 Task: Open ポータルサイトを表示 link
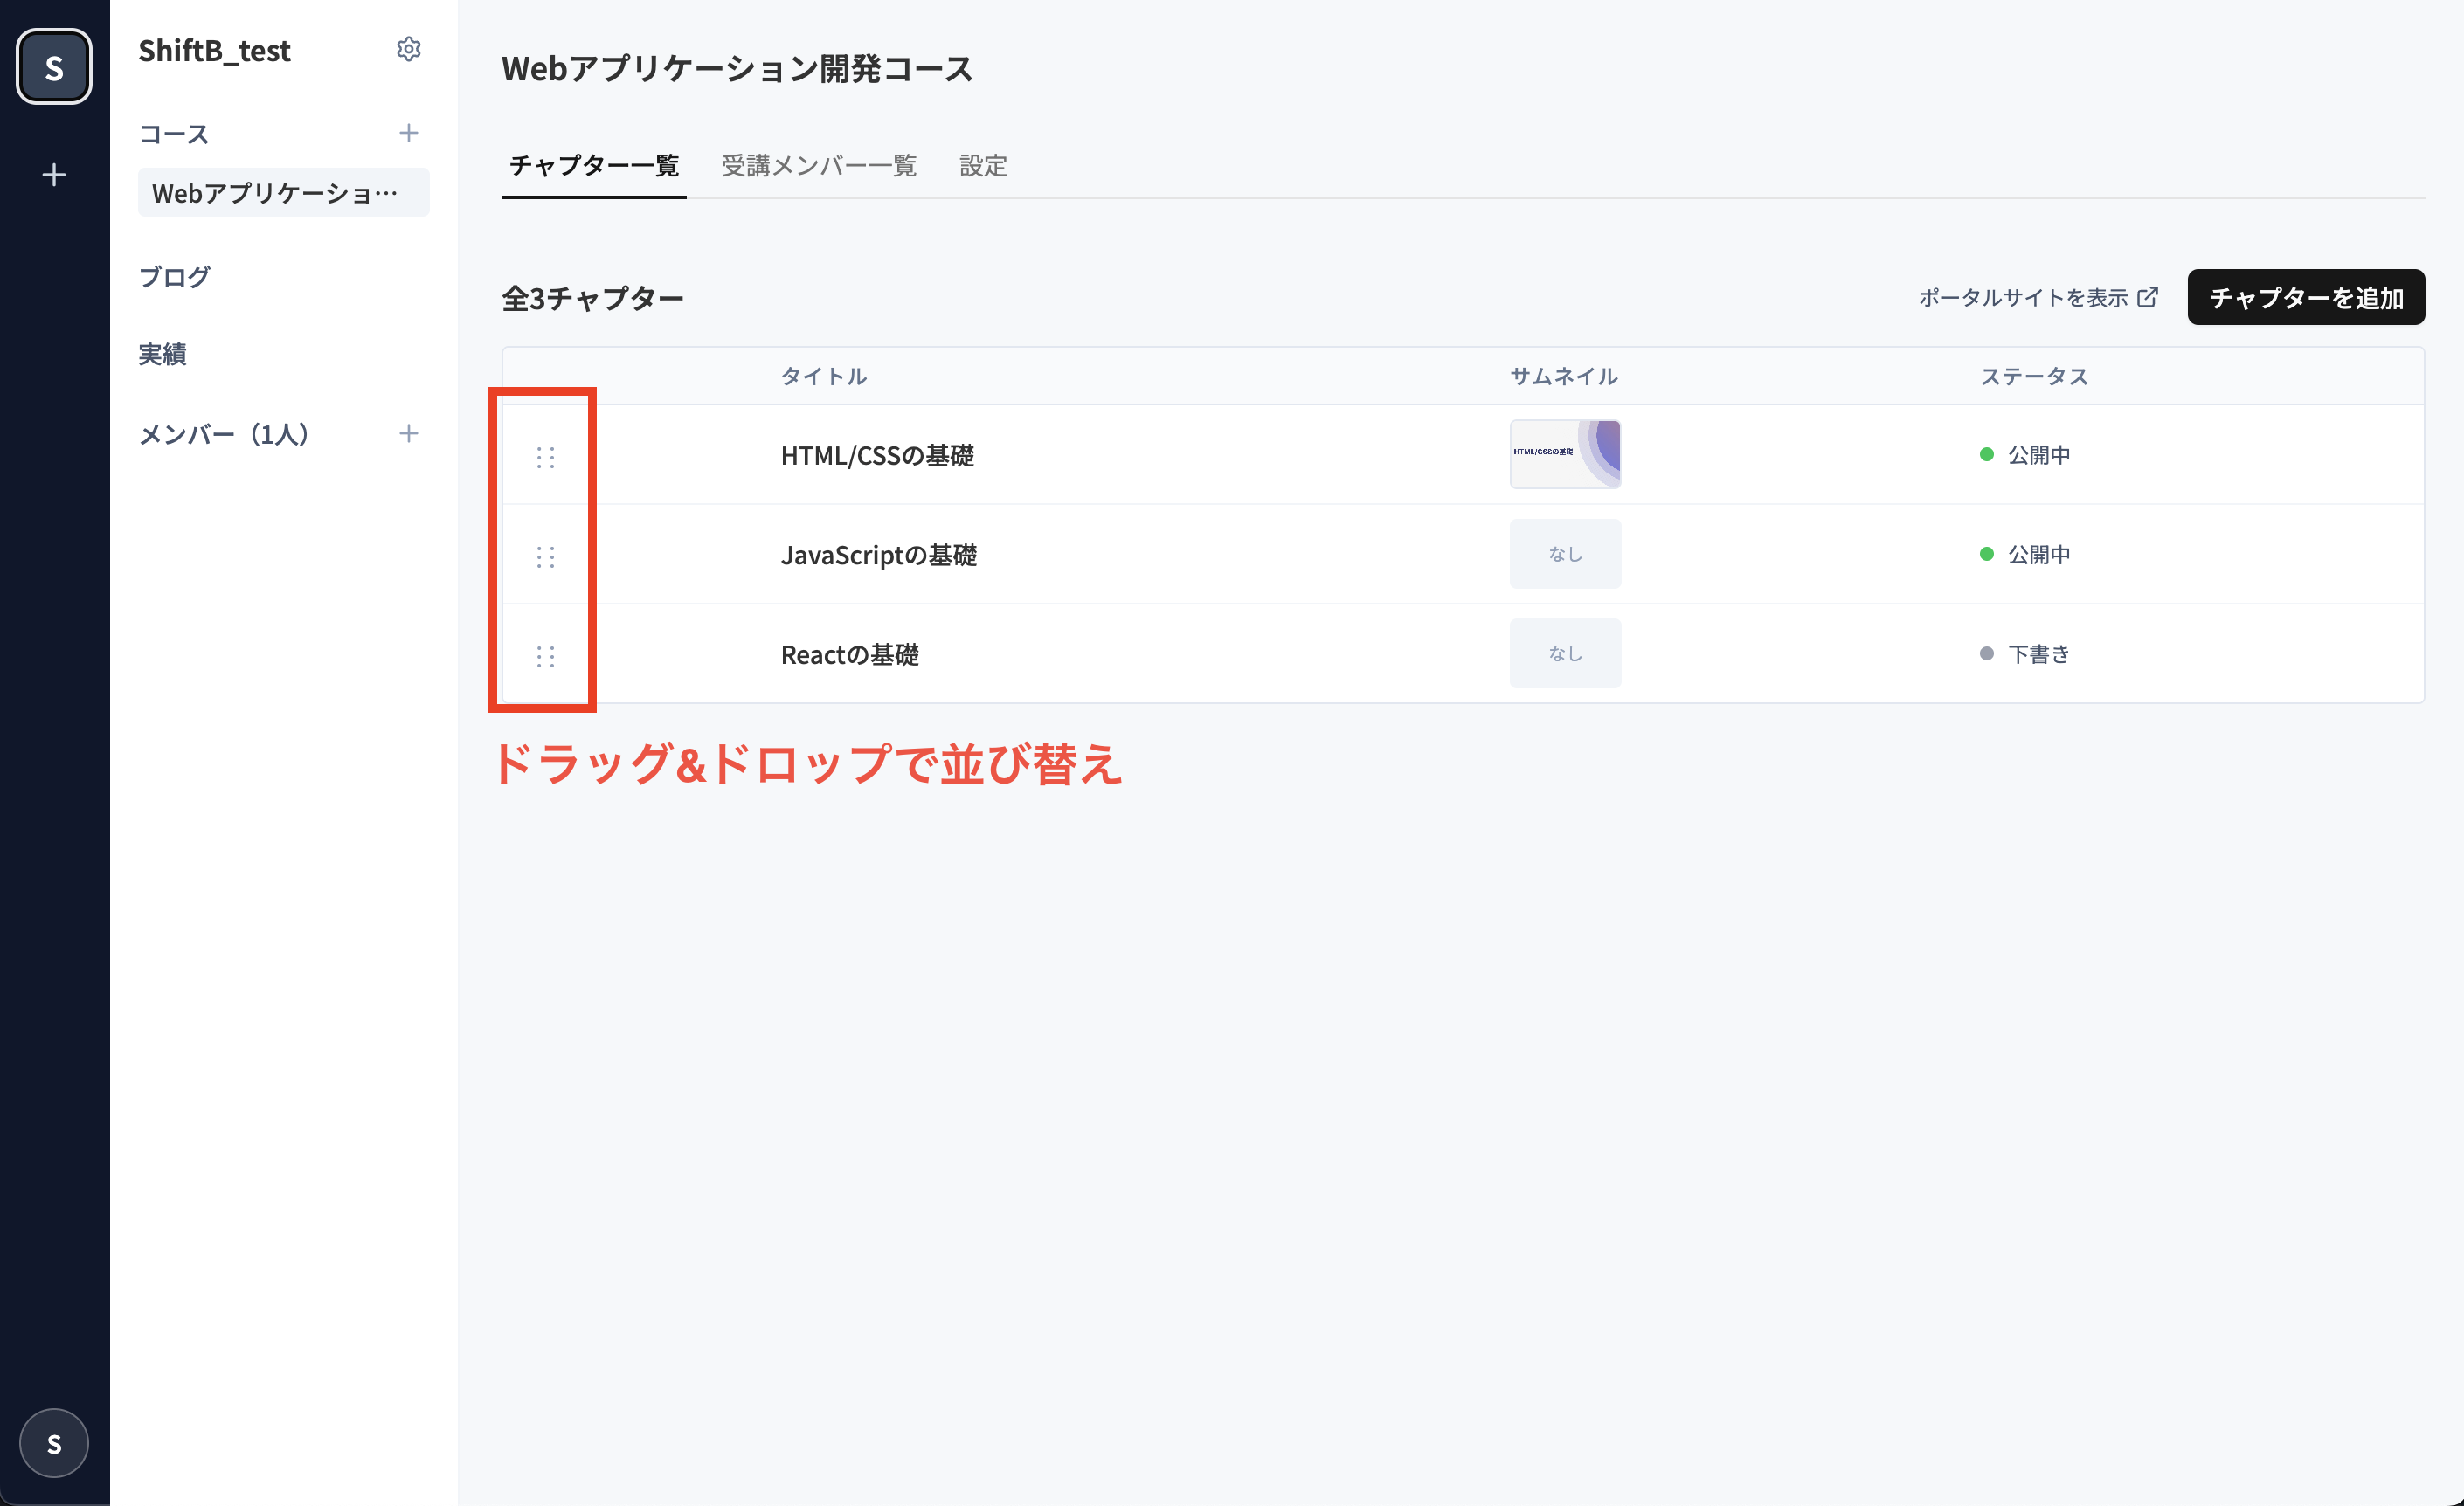pos(2037,297)
